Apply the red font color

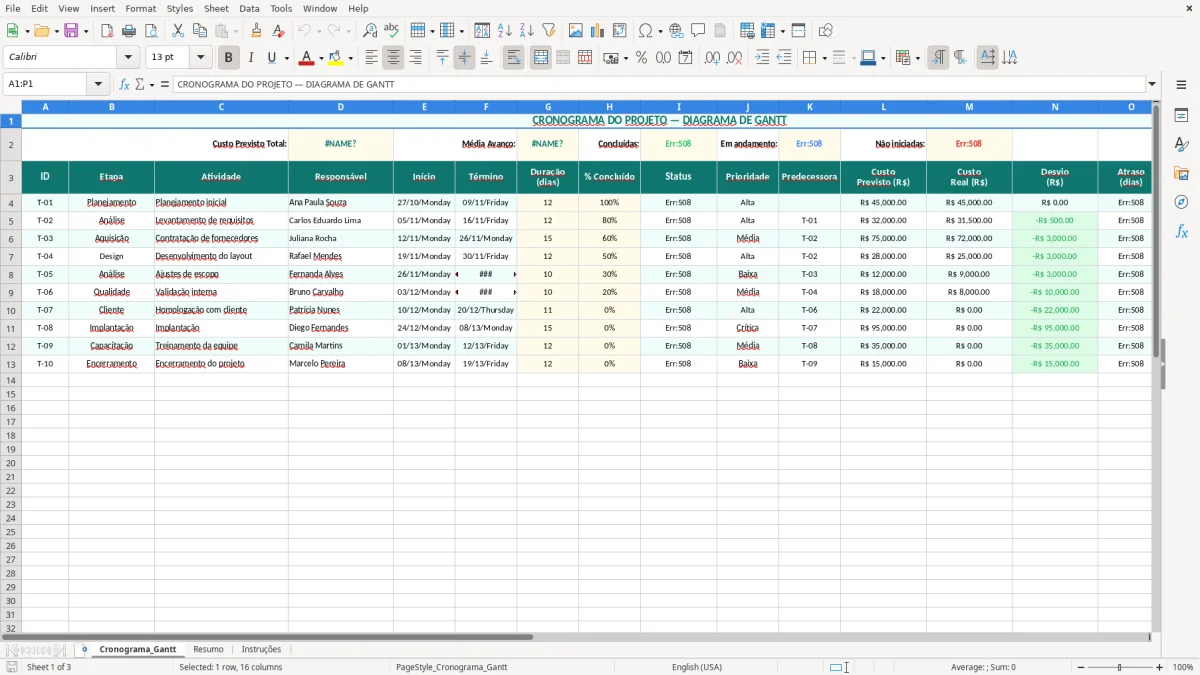[x=307, y=58]
